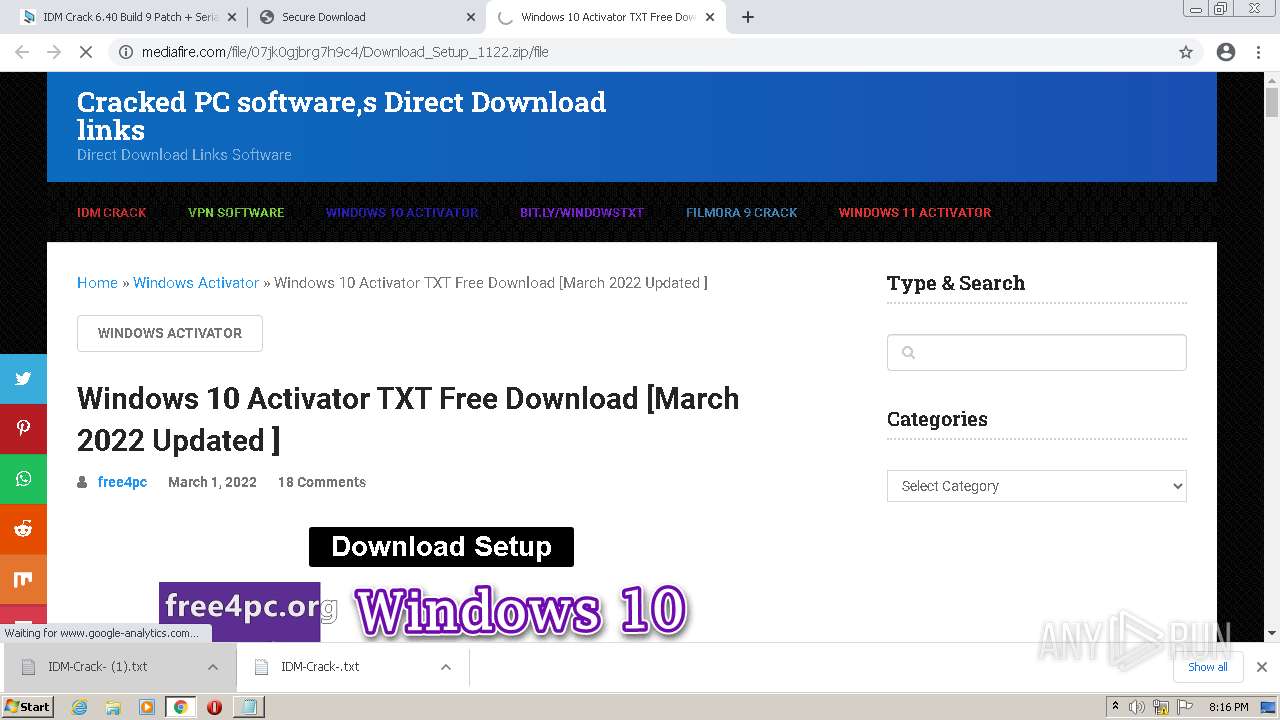Viewport: 1280px width, 720px height.
Task: Bookmark this page with the star
Action: point(1186,52)
